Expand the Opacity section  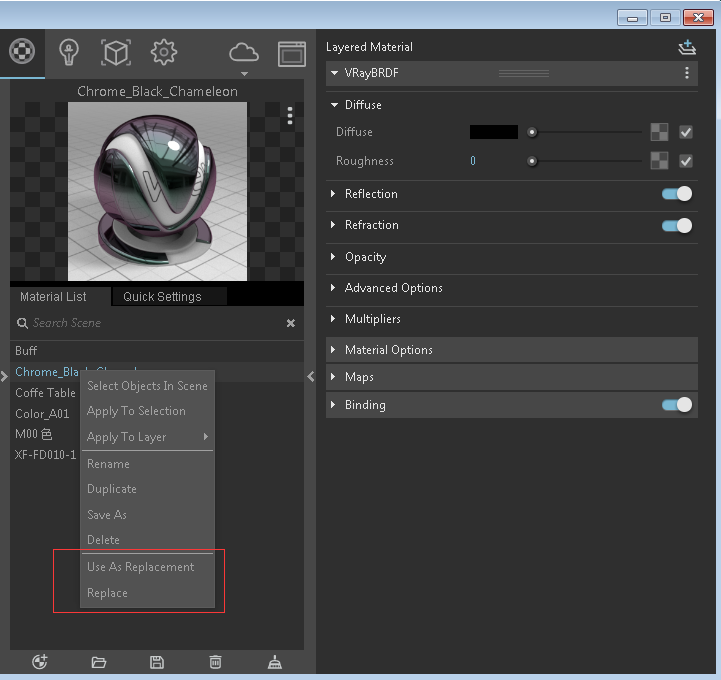click(x=365, y=257)
